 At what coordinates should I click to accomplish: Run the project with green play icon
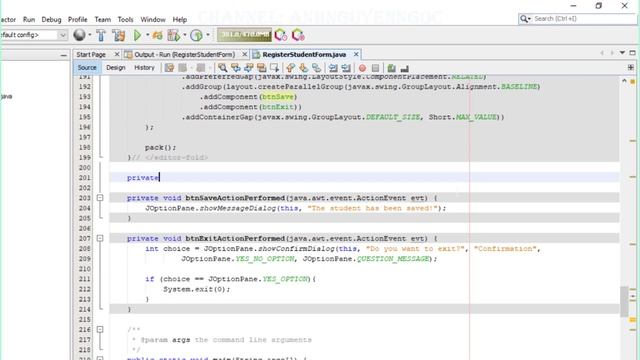coord(138,36)
